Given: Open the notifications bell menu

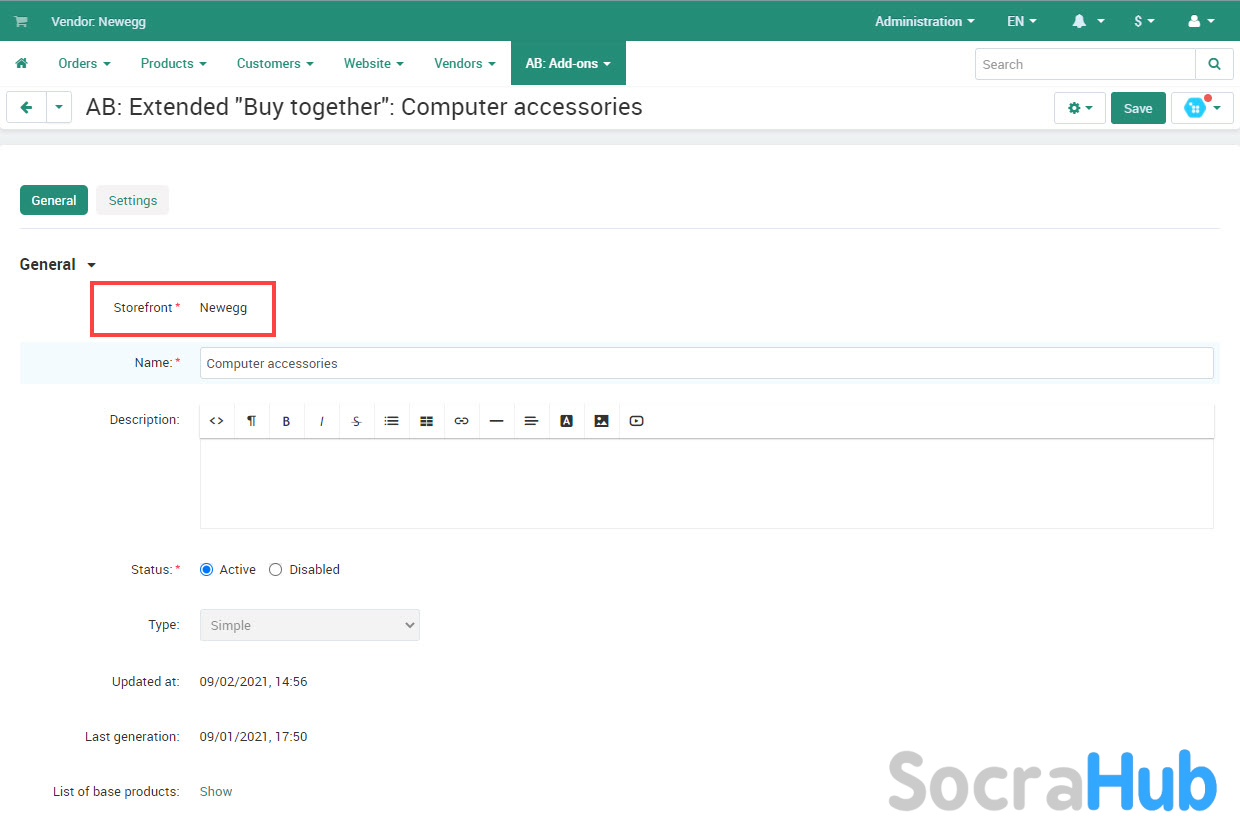Looking at the screenshot, I should (x=1088, y=21).
